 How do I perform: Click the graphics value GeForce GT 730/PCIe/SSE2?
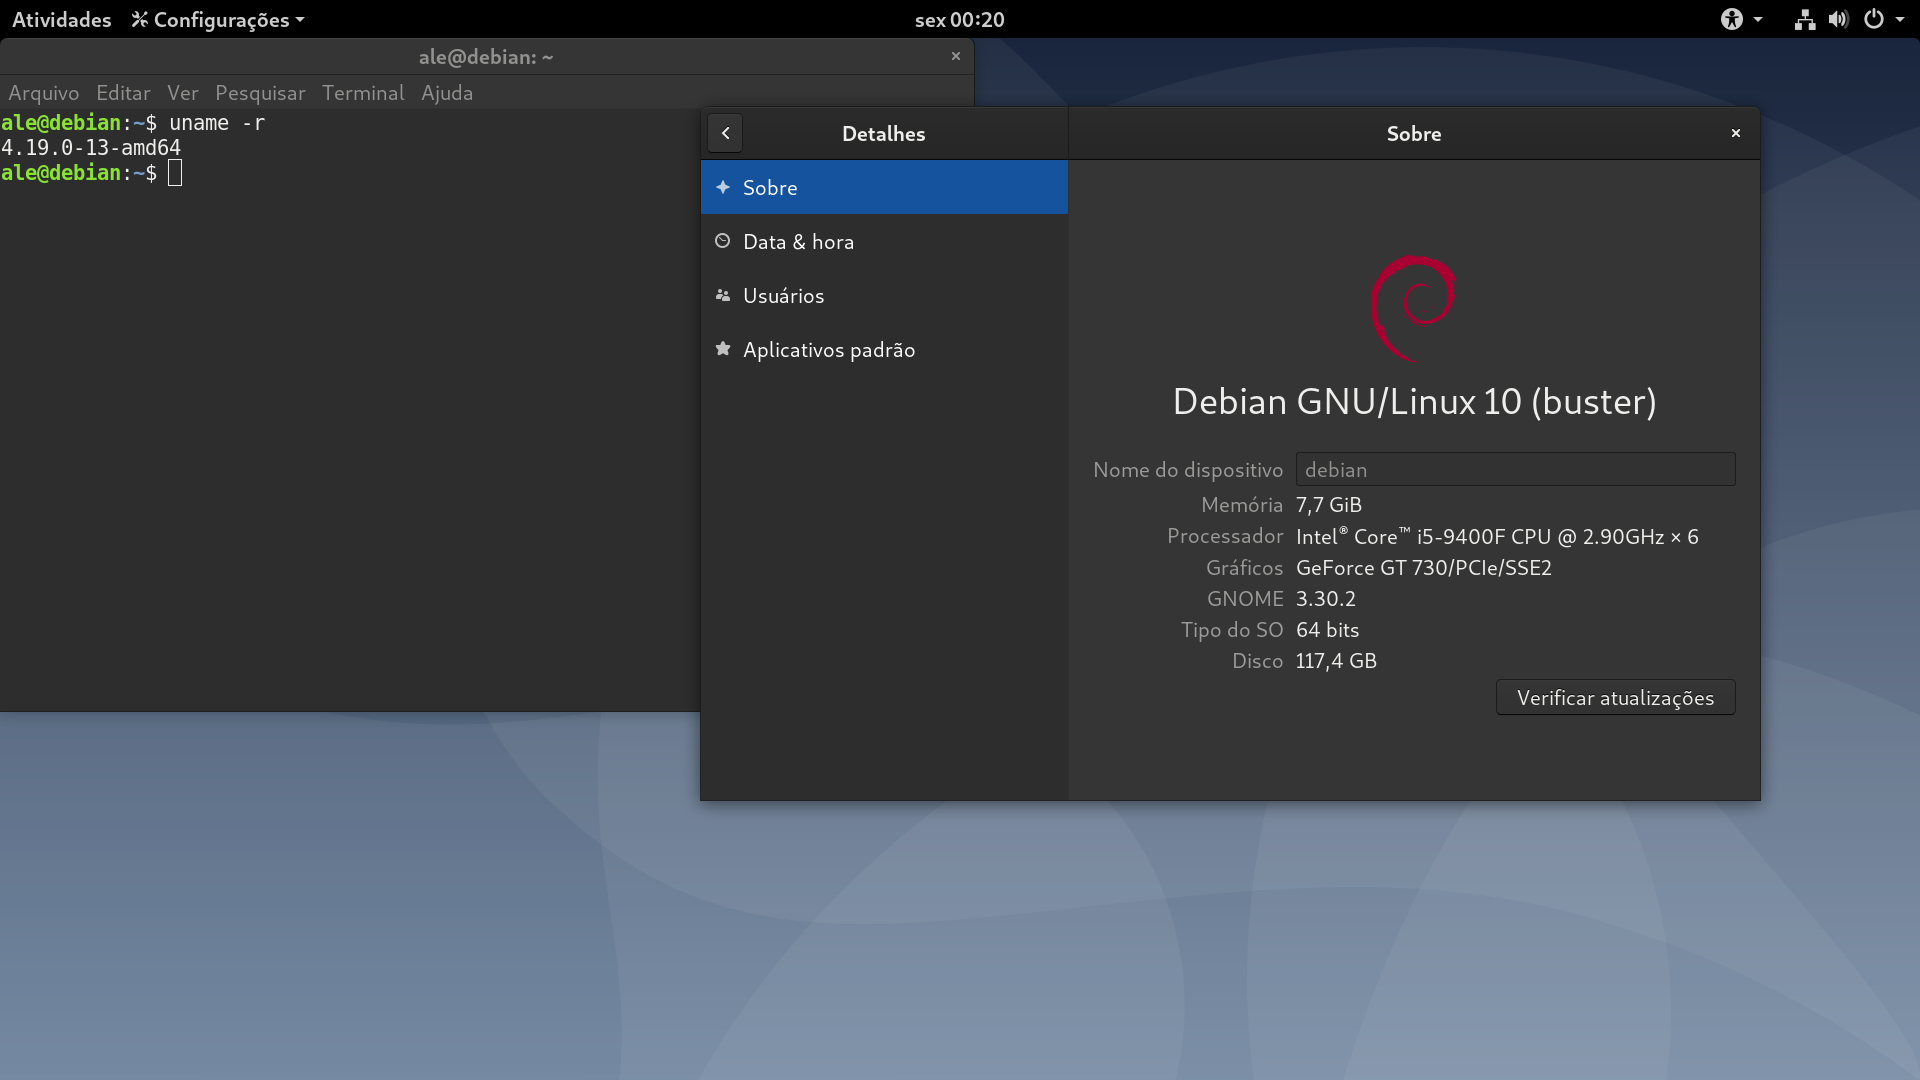pos(1424,567)
